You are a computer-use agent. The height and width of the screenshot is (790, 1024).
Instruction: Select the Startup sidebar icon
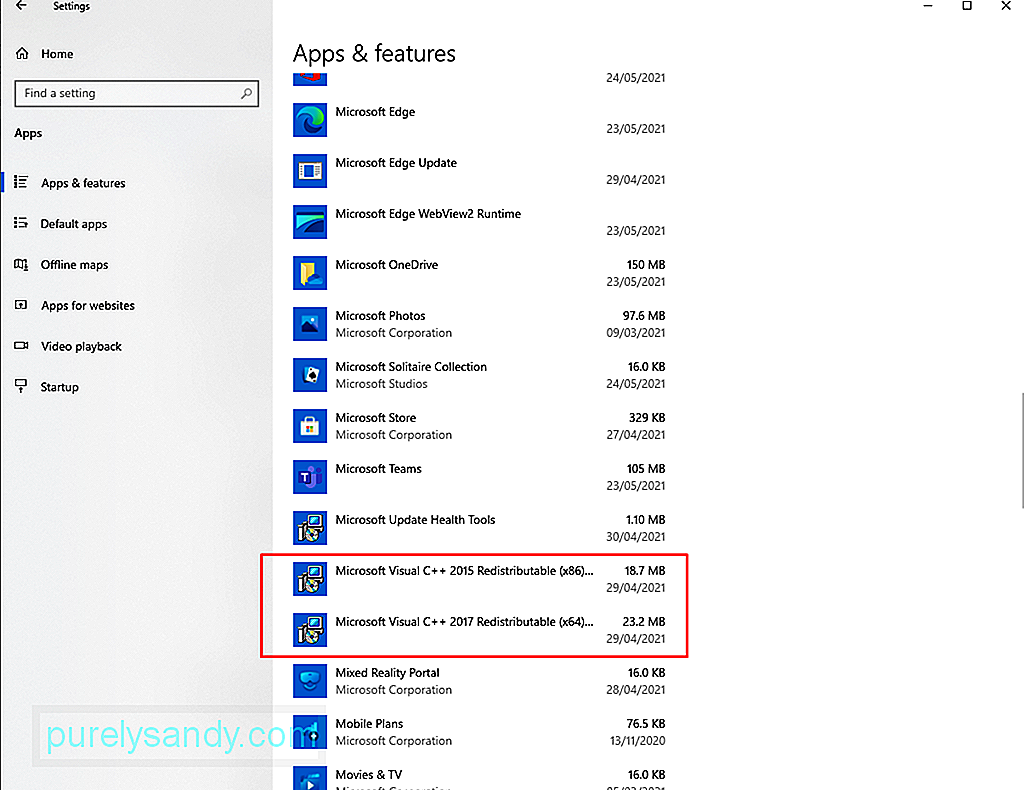click(21, 387)
